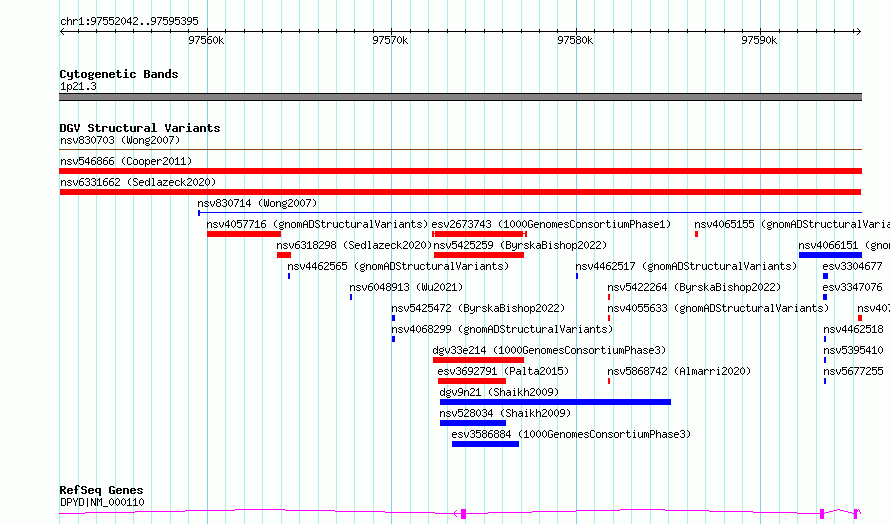Click the first nsv4462565 (gnomADStructuralVariants) label
This screenshot has height=524, width=890.
[x=398, y=266]
